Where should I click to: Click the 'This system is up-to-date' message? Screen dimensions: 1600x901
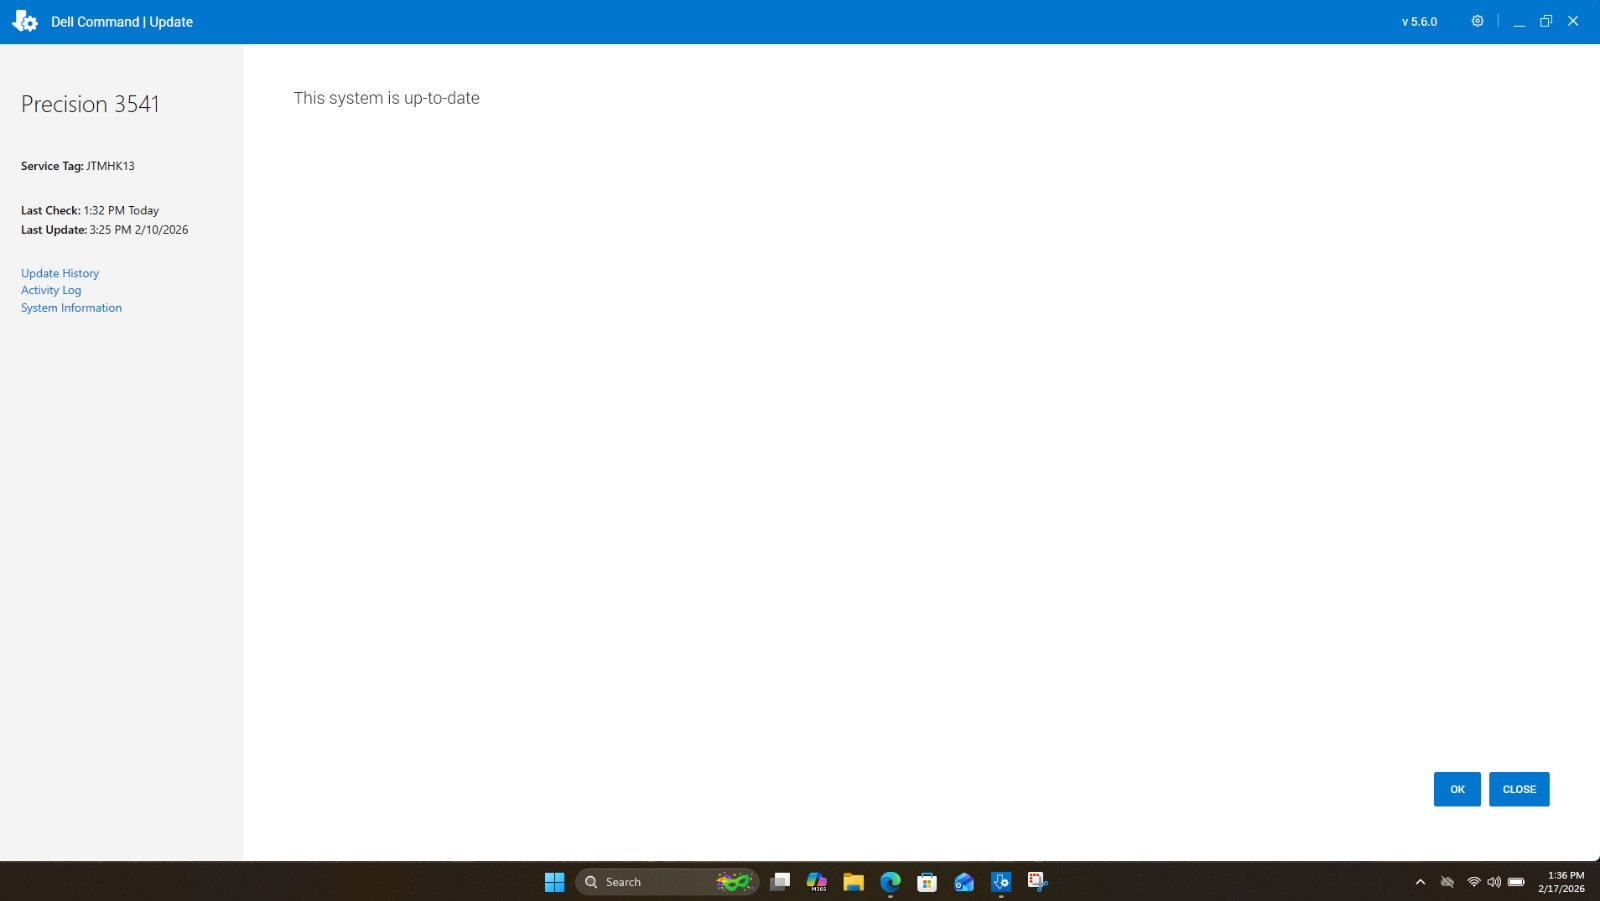tap(386, 98)
